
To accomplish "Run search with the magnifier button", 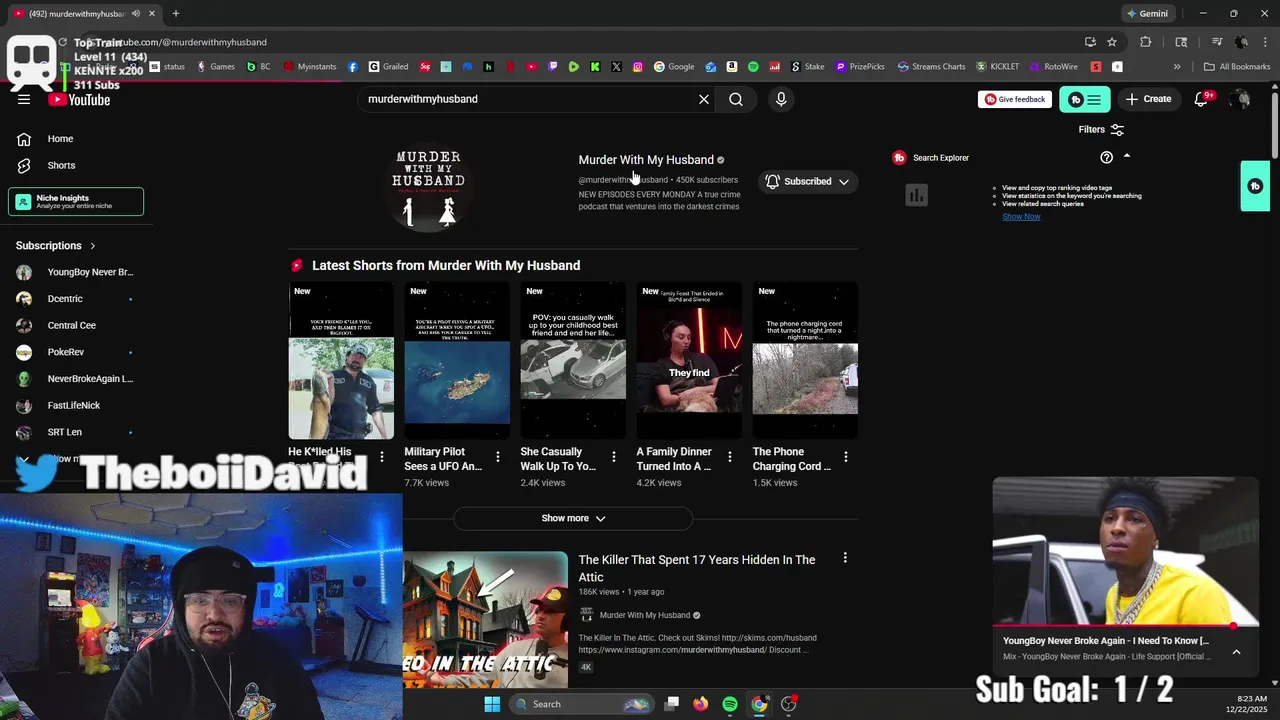I will tap(736, 99).
